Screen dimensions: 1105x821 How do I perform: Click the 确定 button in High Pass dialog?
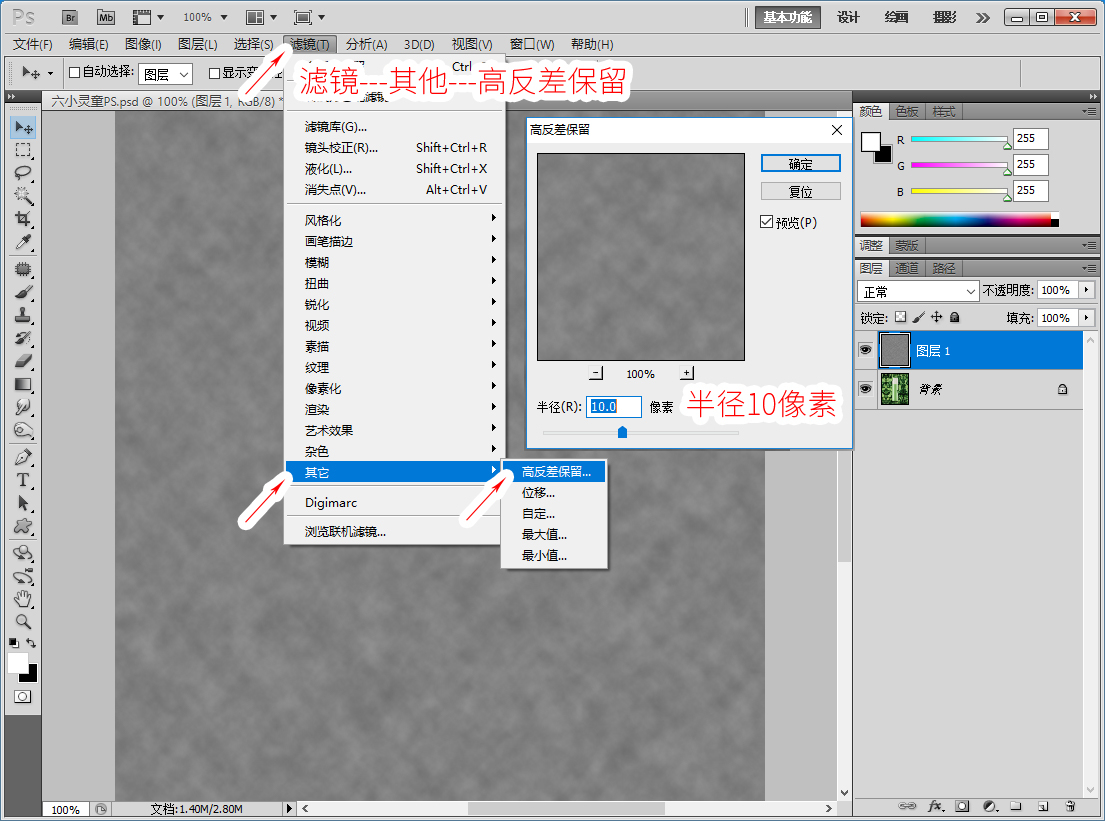[x=800, y=162]
